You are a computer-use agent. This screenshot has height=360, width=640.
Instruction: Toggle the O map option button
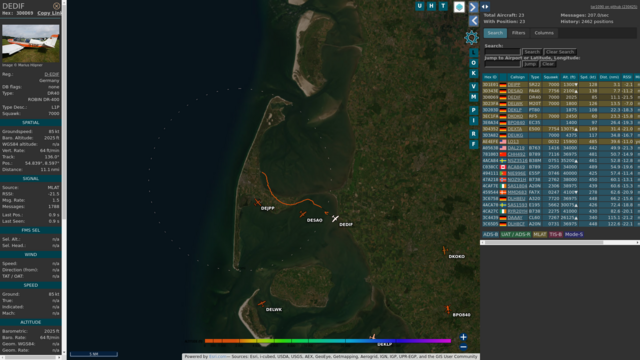473,63
